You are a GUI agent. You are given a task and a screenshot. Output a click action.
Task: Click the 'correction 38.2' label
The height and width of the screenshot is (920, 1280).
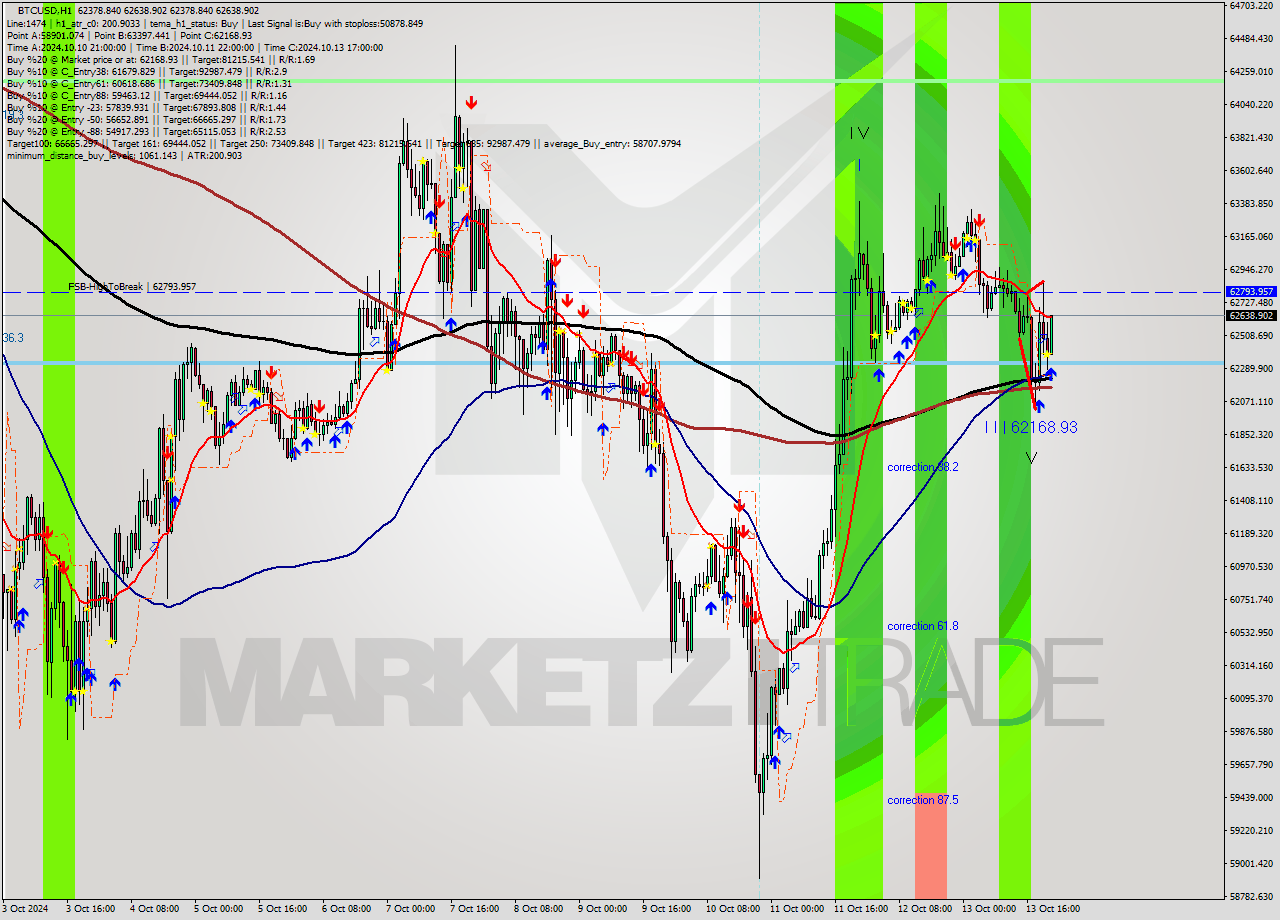point(923,467)
